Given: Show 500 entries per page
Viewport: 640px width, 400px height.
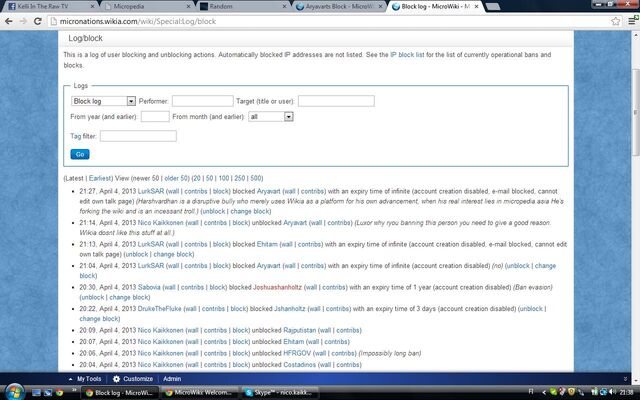Looking at the screenshot, I should pyautogui.click(x=256, y=178).
